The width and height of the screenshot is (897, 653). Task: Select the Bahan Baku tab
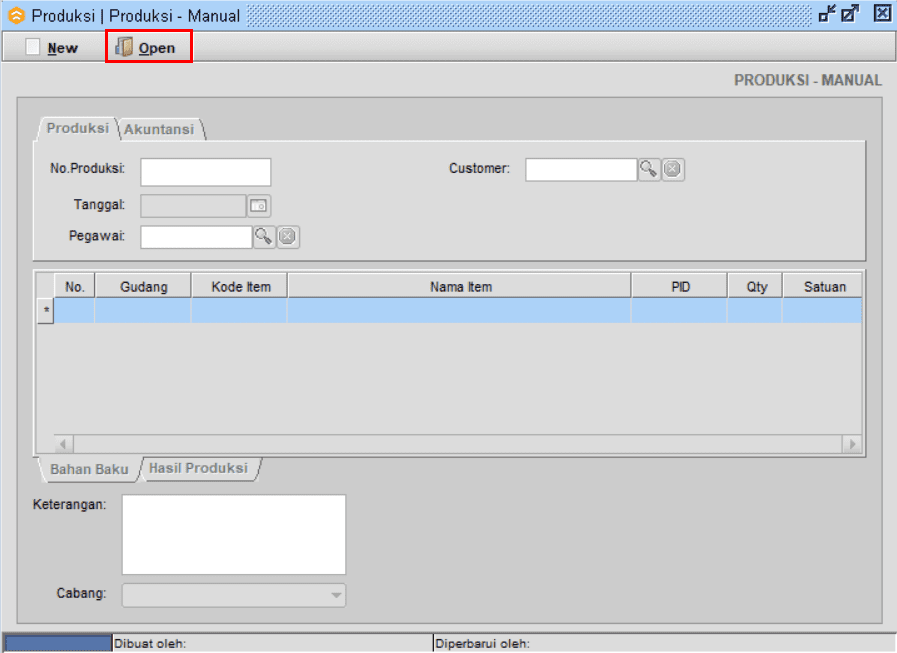click(89, 469)
